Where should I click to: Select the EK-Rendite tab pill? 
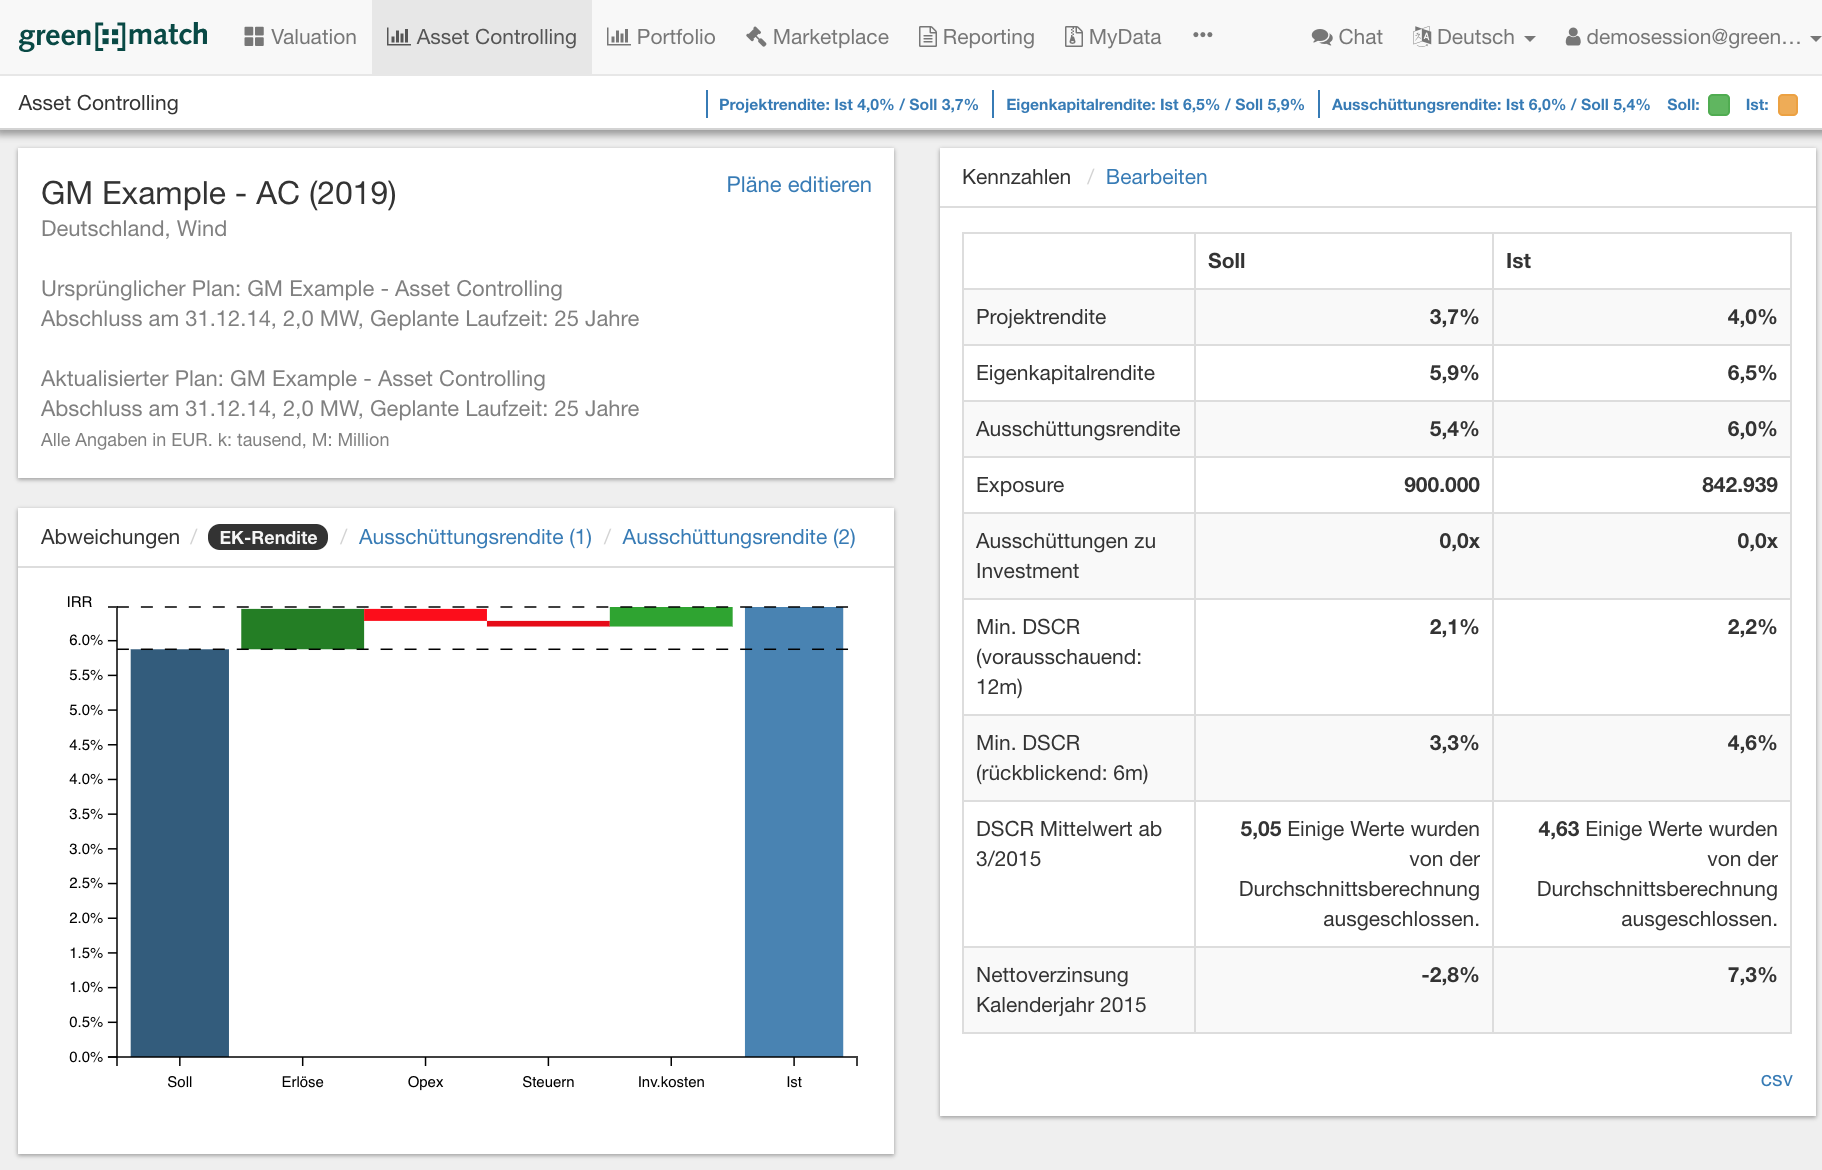coord(268,537)
